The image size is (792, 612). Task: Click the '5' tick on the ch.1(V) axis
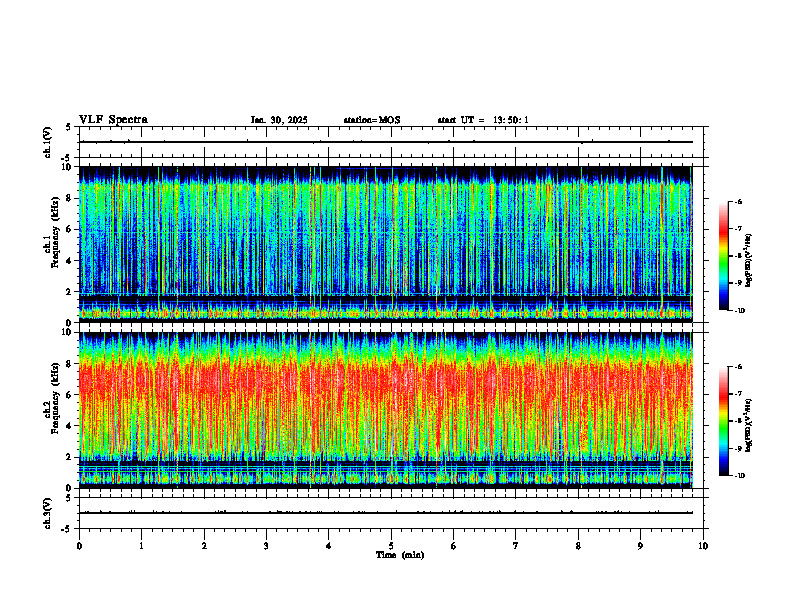click(x=70, y=128)
